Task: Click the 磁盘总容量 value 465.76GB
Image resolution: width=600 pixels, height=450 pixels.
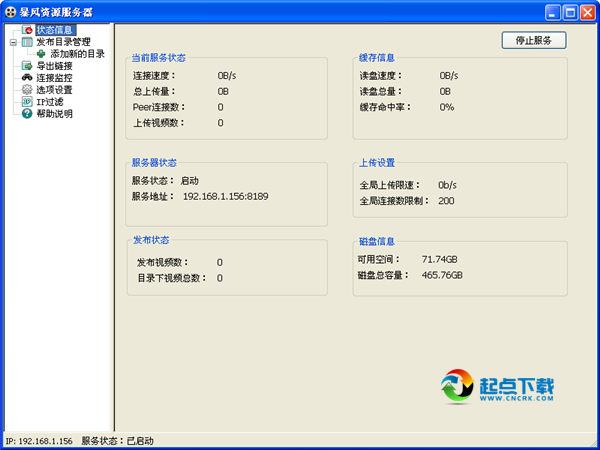Action: click(x=442, y=275)
